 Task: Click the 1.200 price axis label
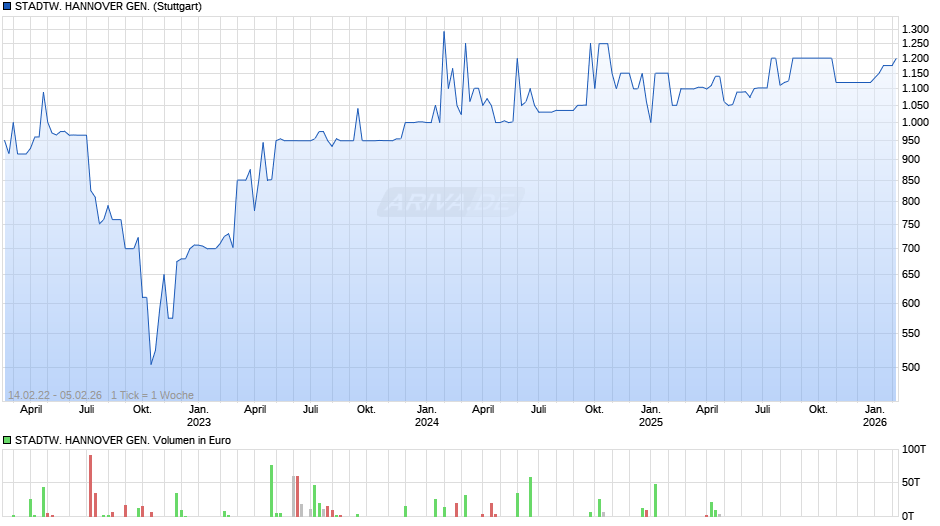point(915,59)
